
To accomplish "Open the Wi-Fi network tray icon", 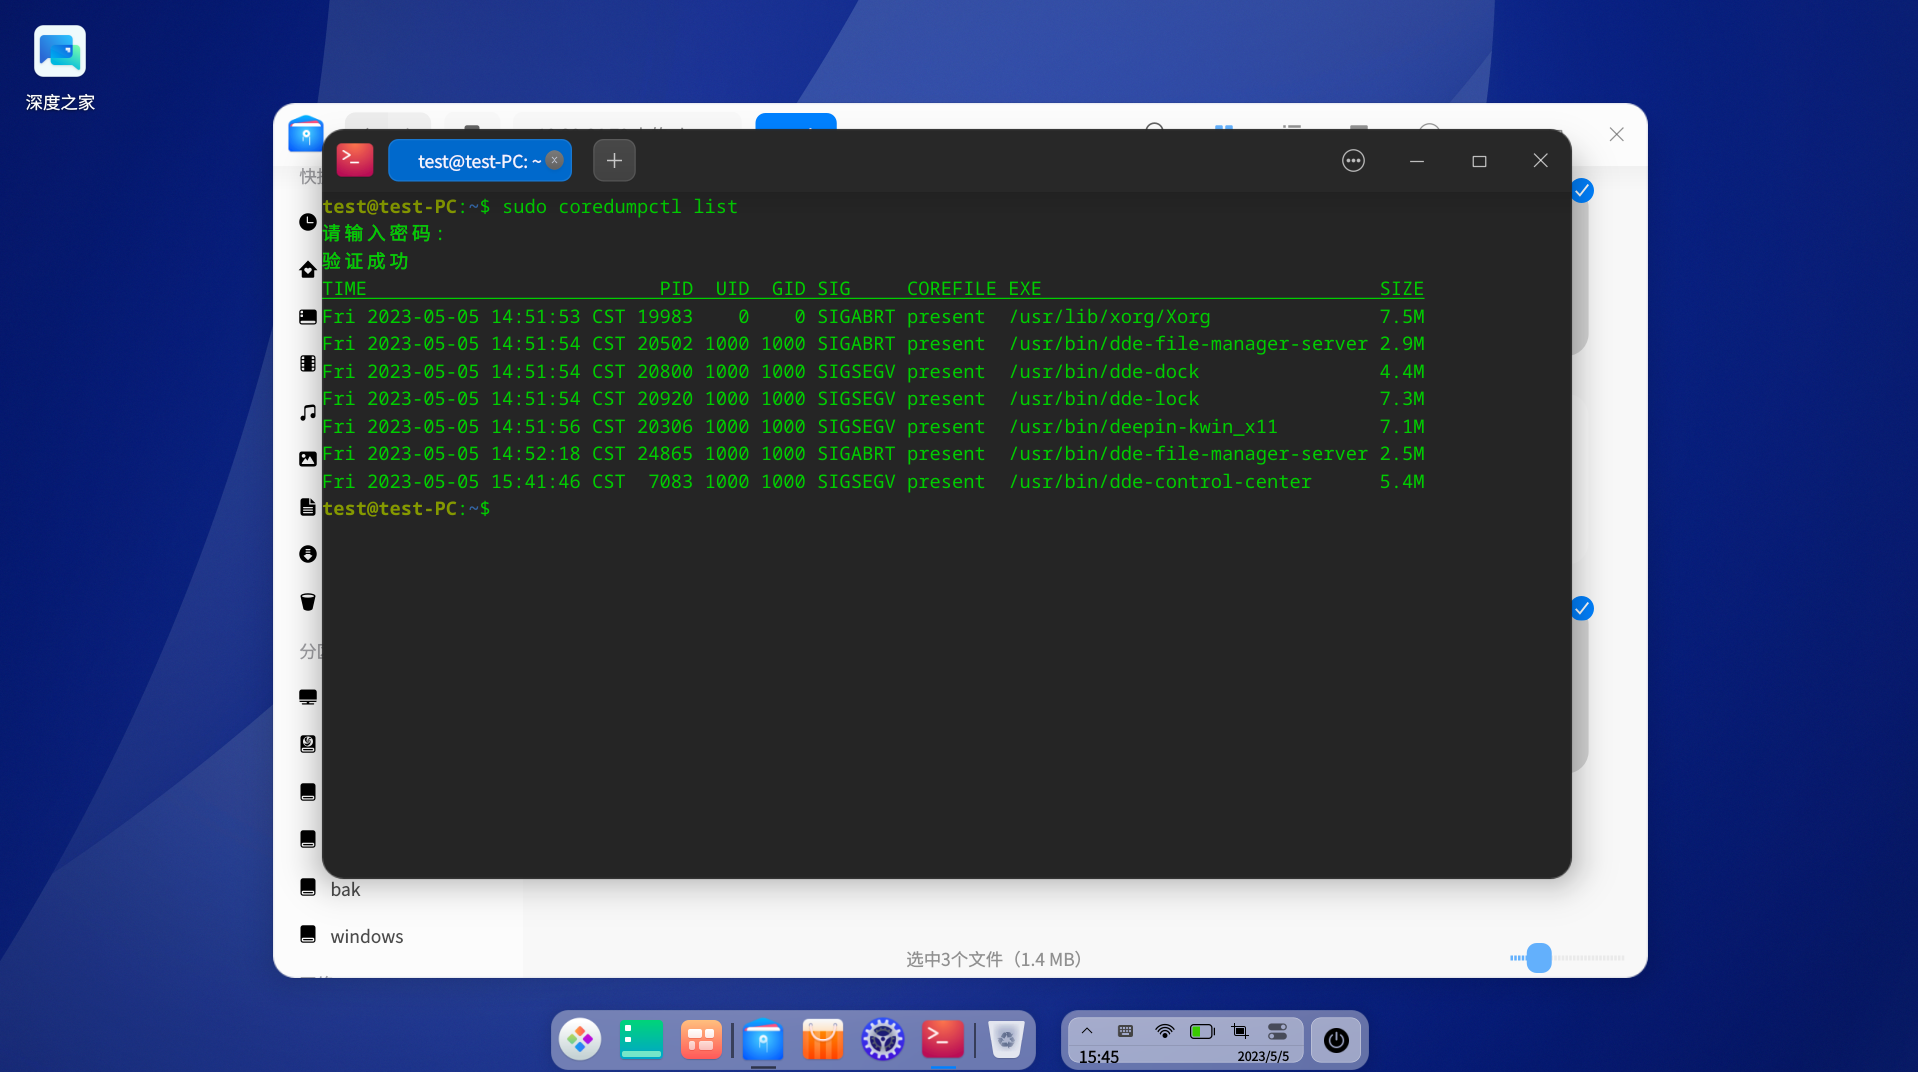I will 1164,1031.
